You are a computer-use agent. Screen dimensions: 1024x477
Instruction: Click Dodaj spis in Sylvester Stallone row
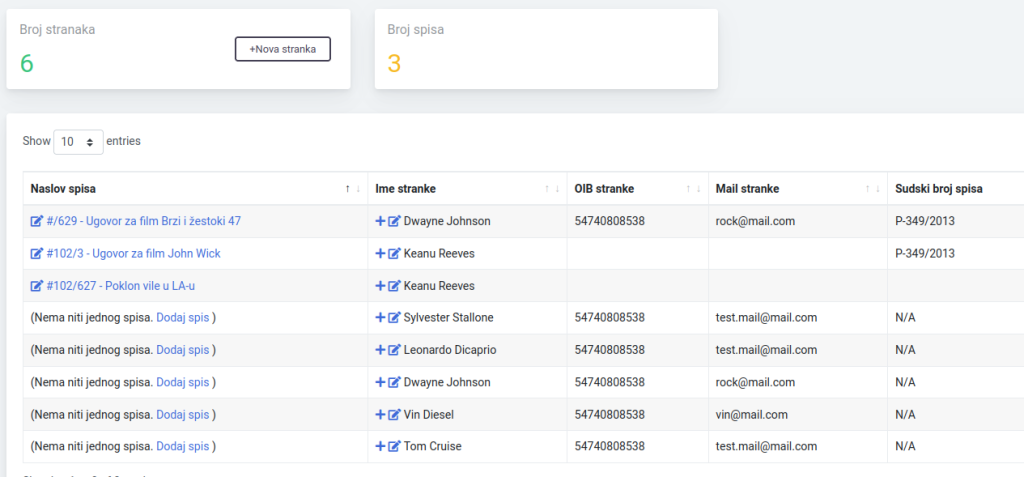coord(183,318)
